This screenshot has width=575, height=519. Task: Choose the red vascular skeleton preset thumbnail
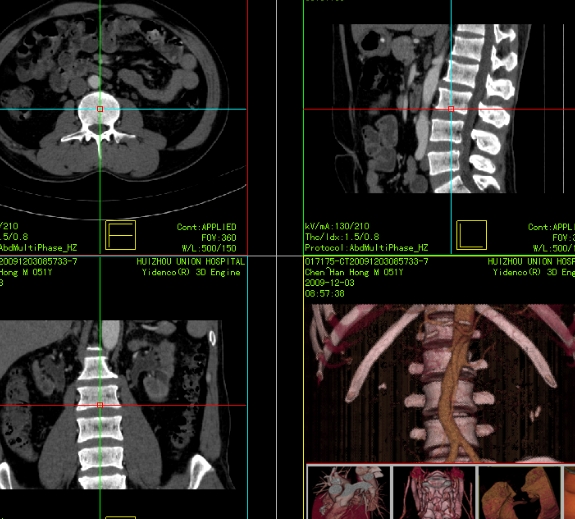[x=435, y=492]
